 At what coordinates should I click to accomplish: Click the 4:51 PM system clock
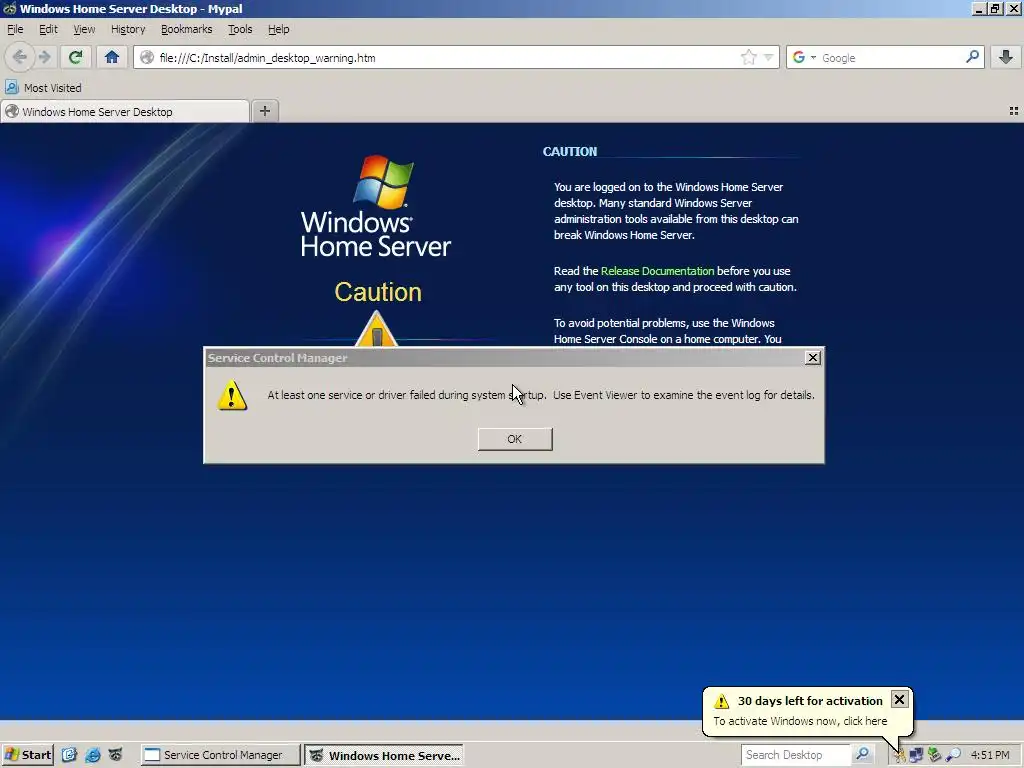coord(990,755)
